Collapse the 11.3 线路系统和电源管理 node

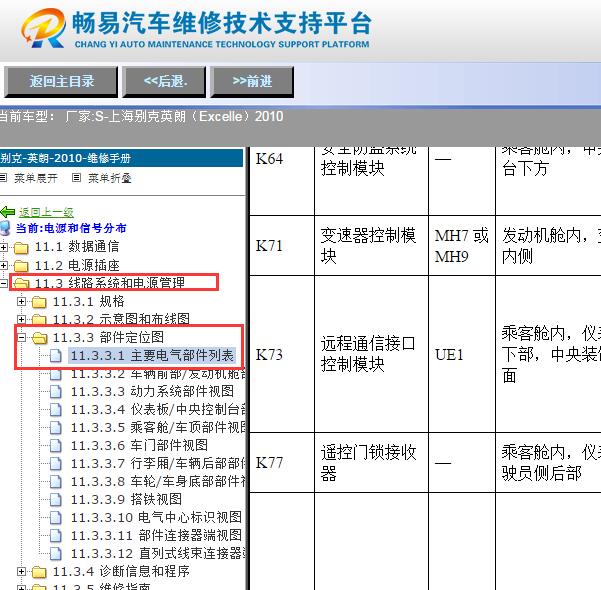pos(3,283)
